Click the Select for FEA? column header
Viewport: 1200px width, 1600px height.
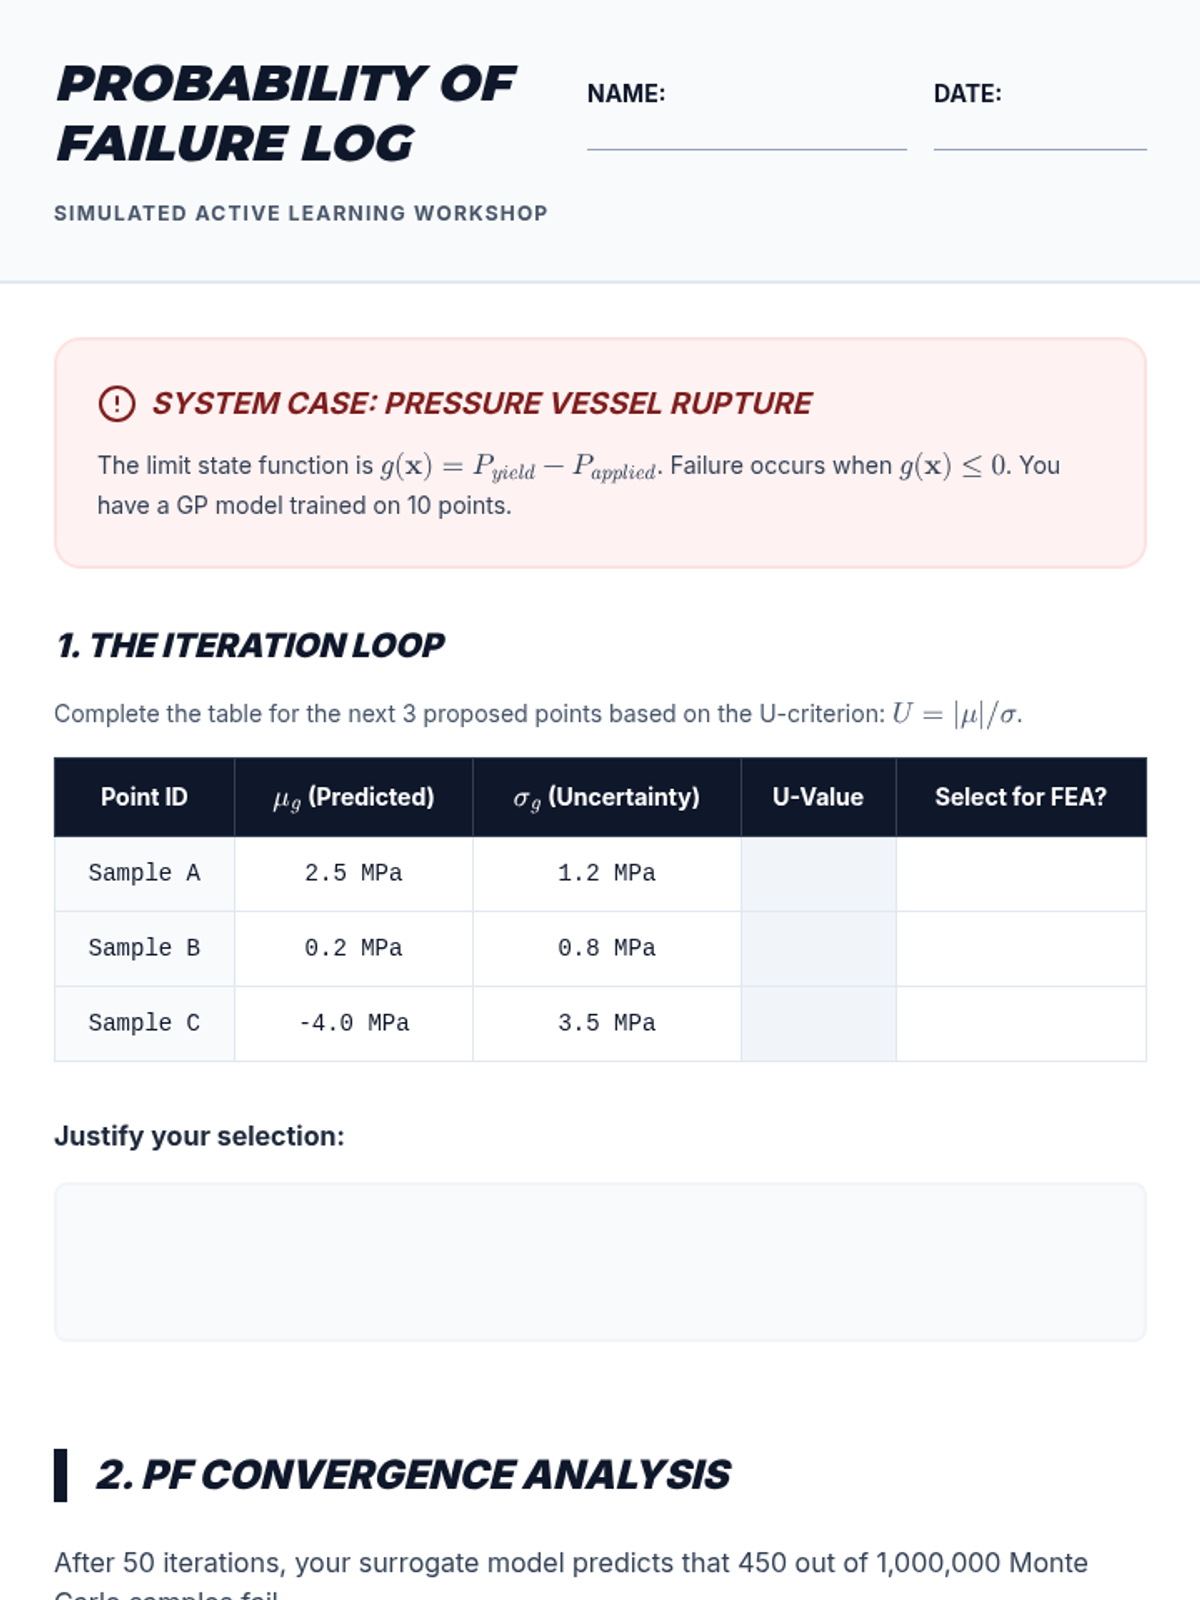click(1020, 797)
